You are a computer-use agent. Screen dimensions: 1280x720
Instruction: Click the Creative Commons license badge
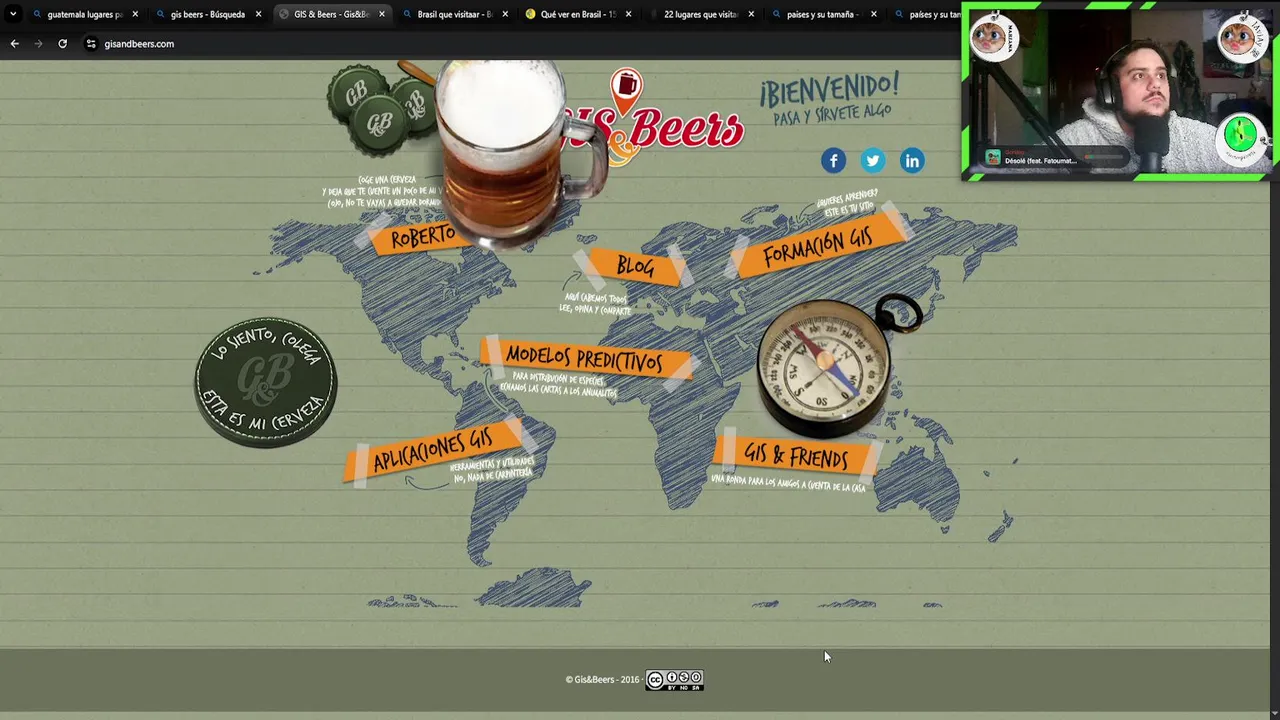click(x=674, y=680)
